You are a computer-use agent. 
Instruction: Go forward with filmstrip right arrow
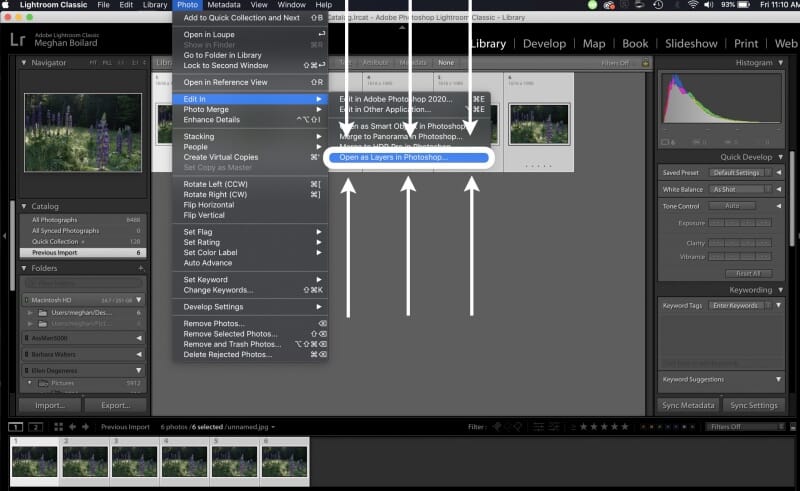click(x=85, y=427)
